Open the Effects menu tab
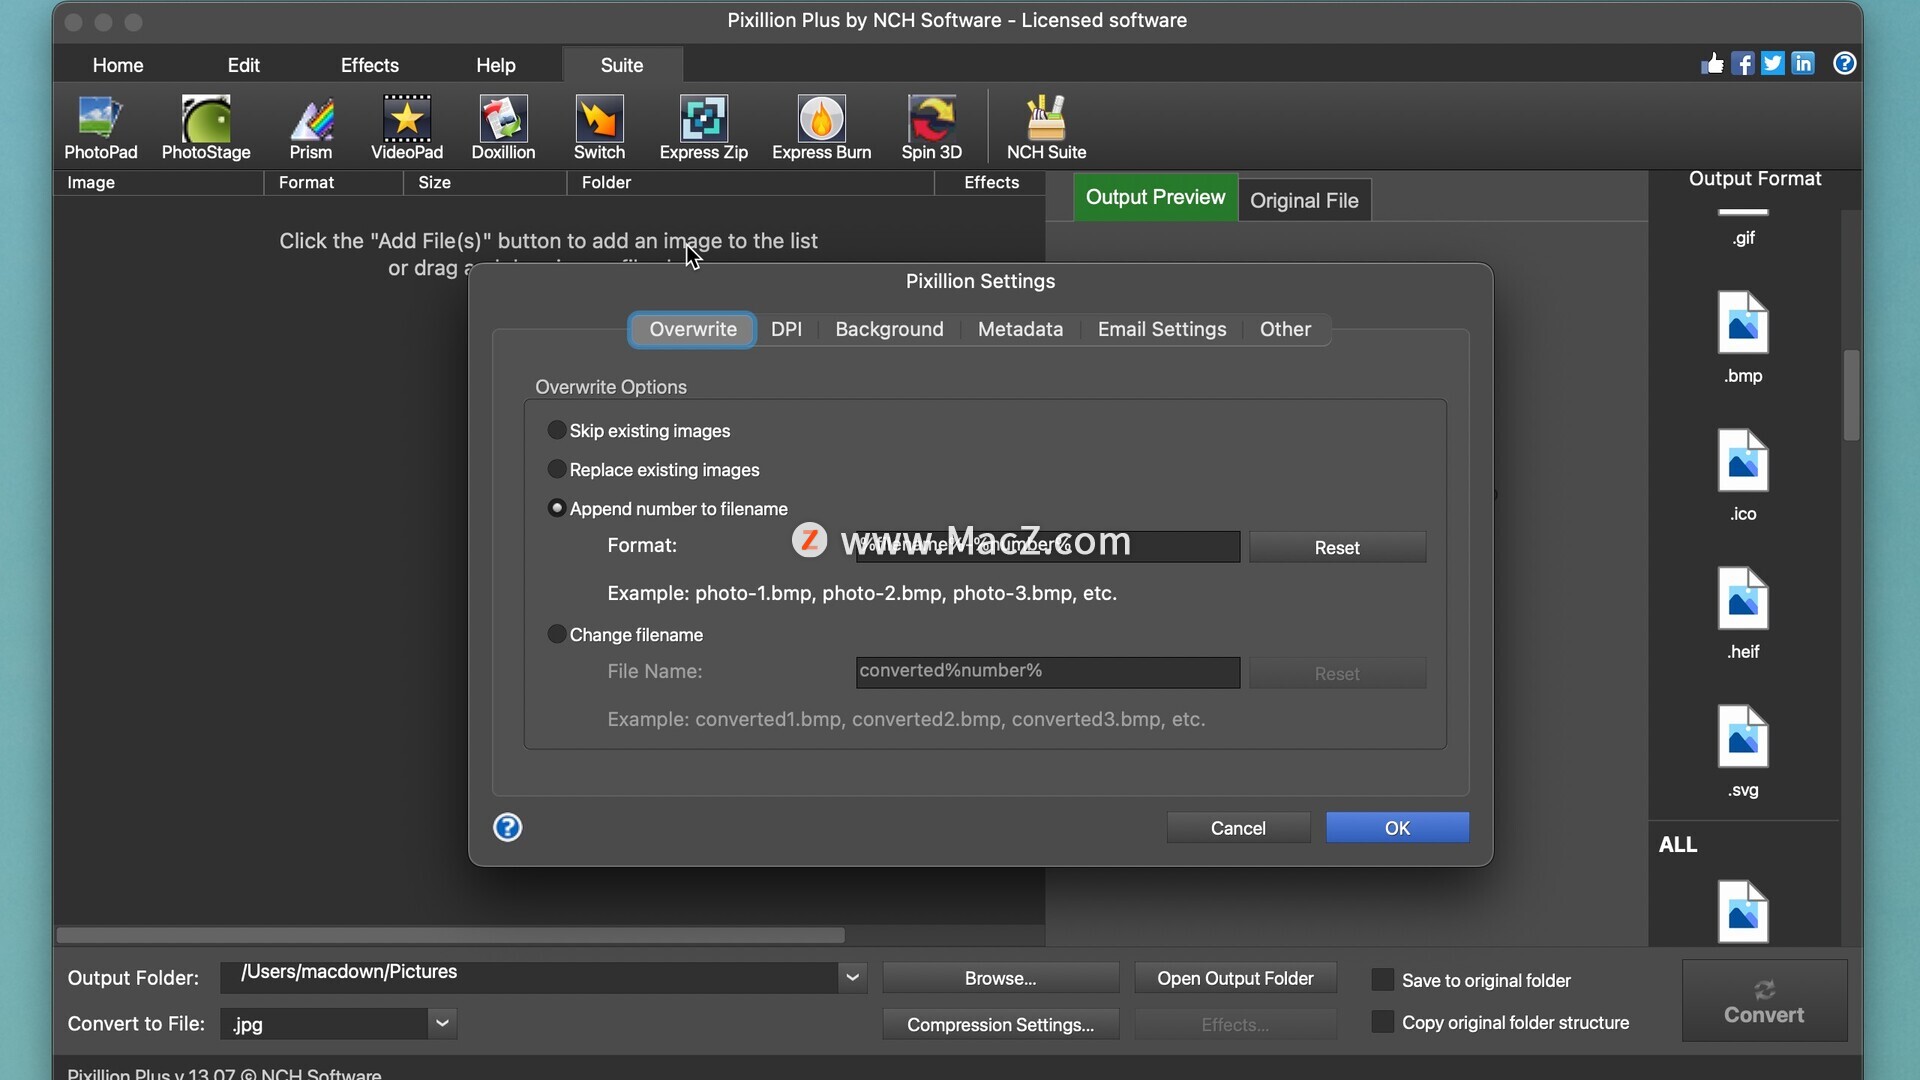Image resolution: width=1920 pixels, height=1080 pixels. pos(369,65)
